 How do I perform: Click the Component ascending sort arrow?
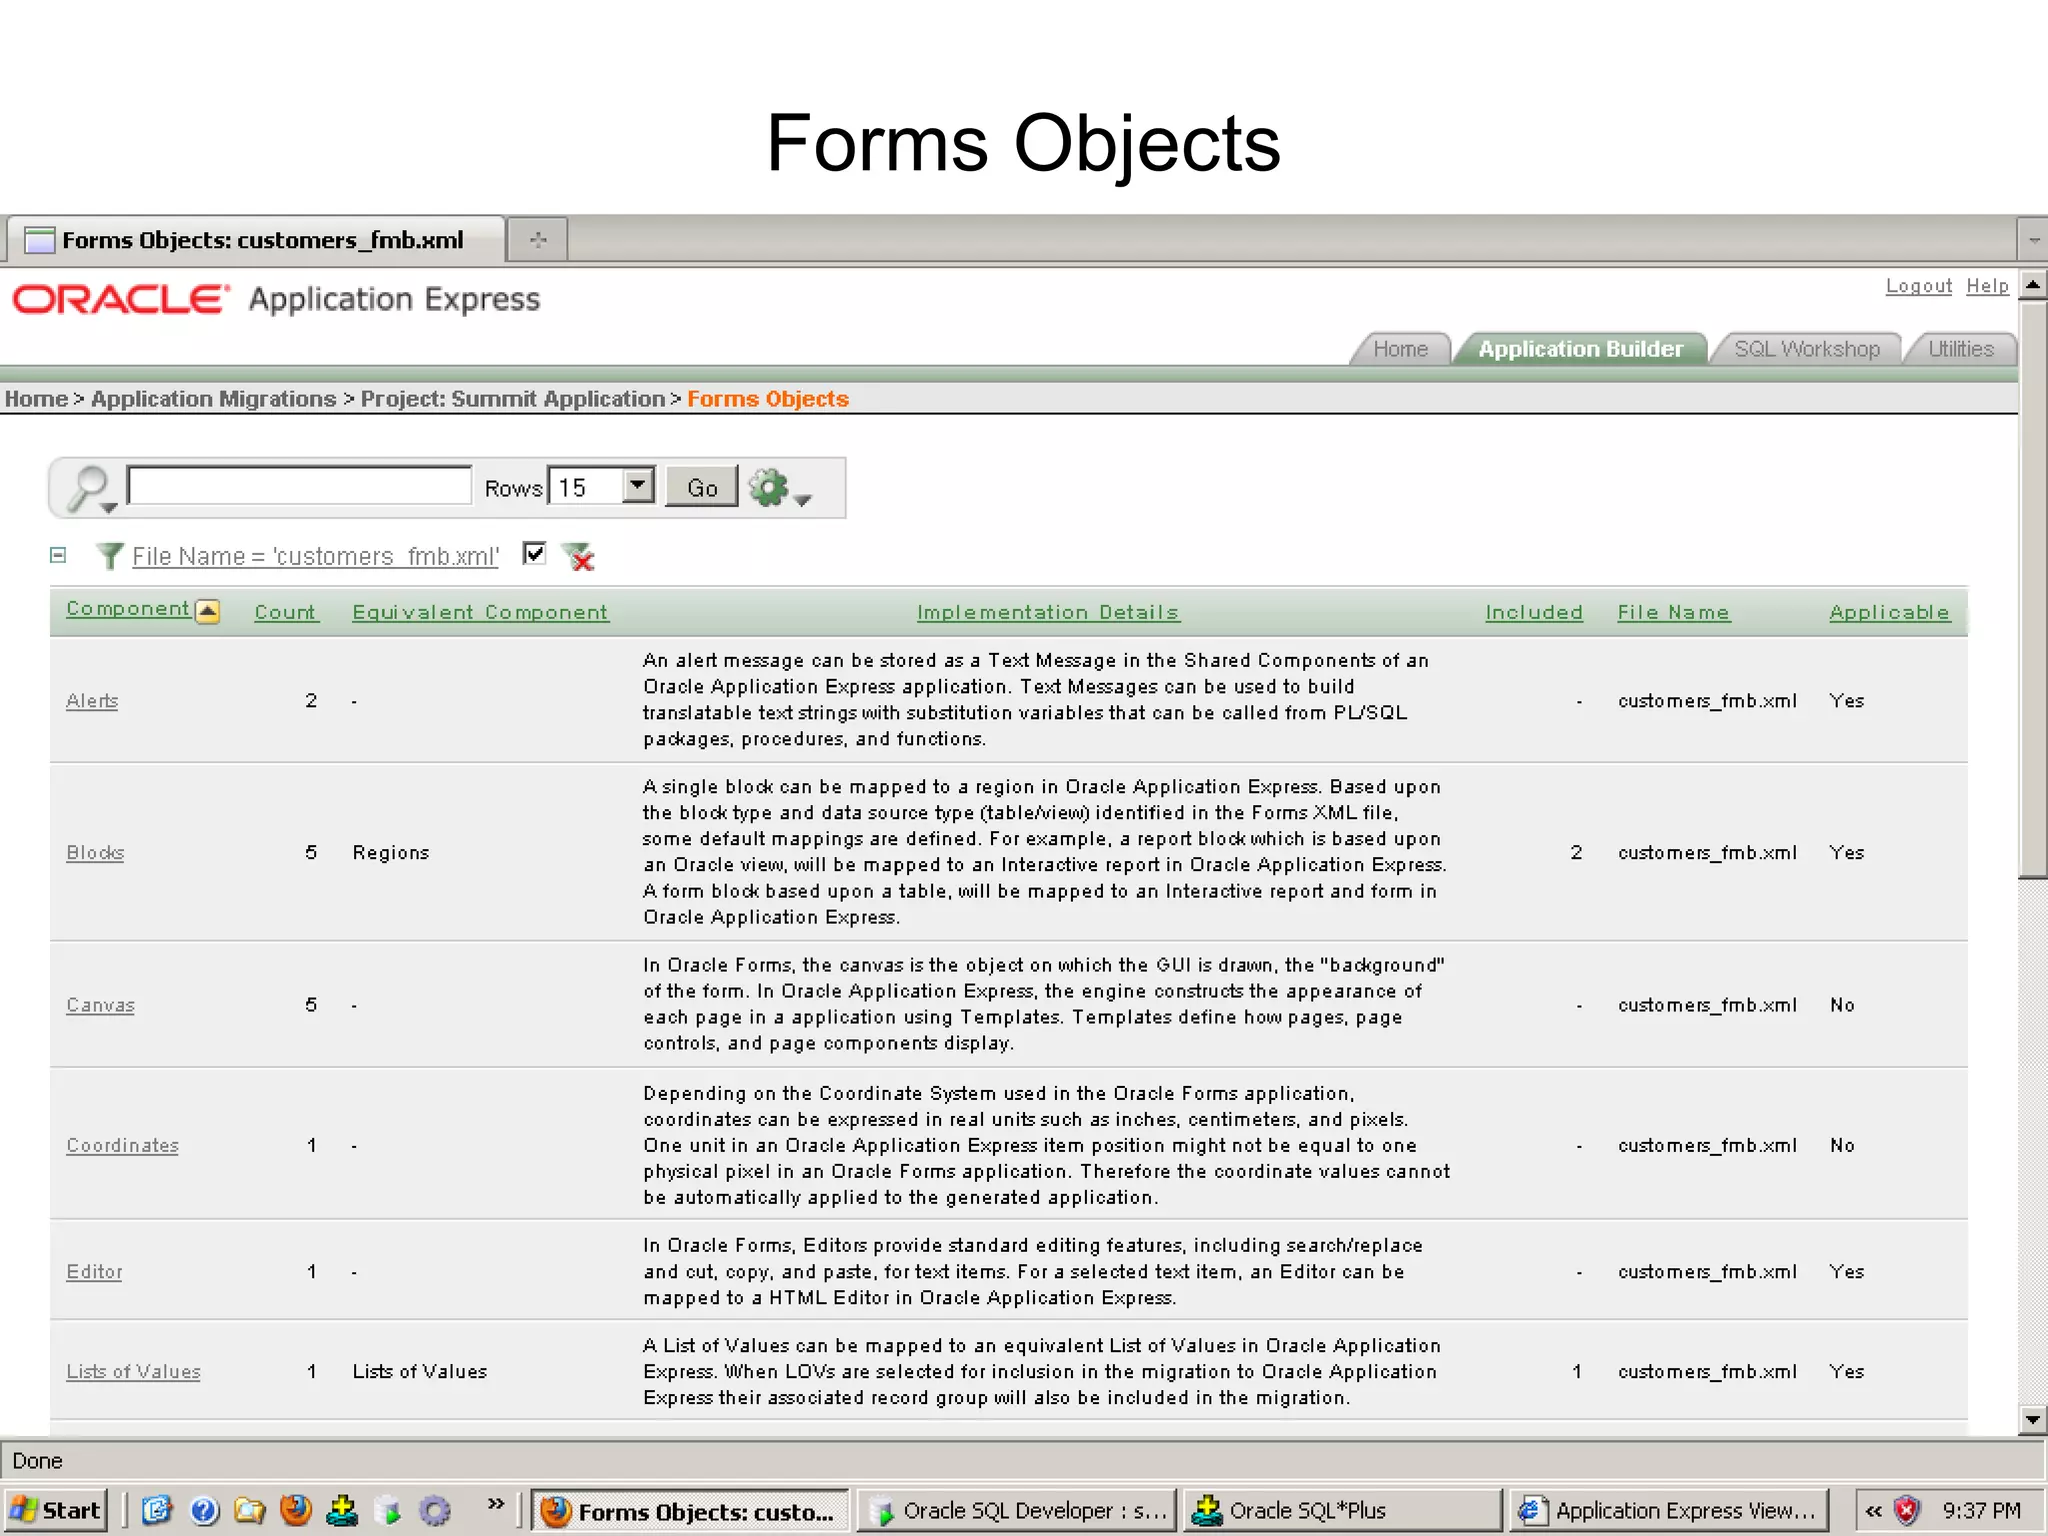coord(208,611)
